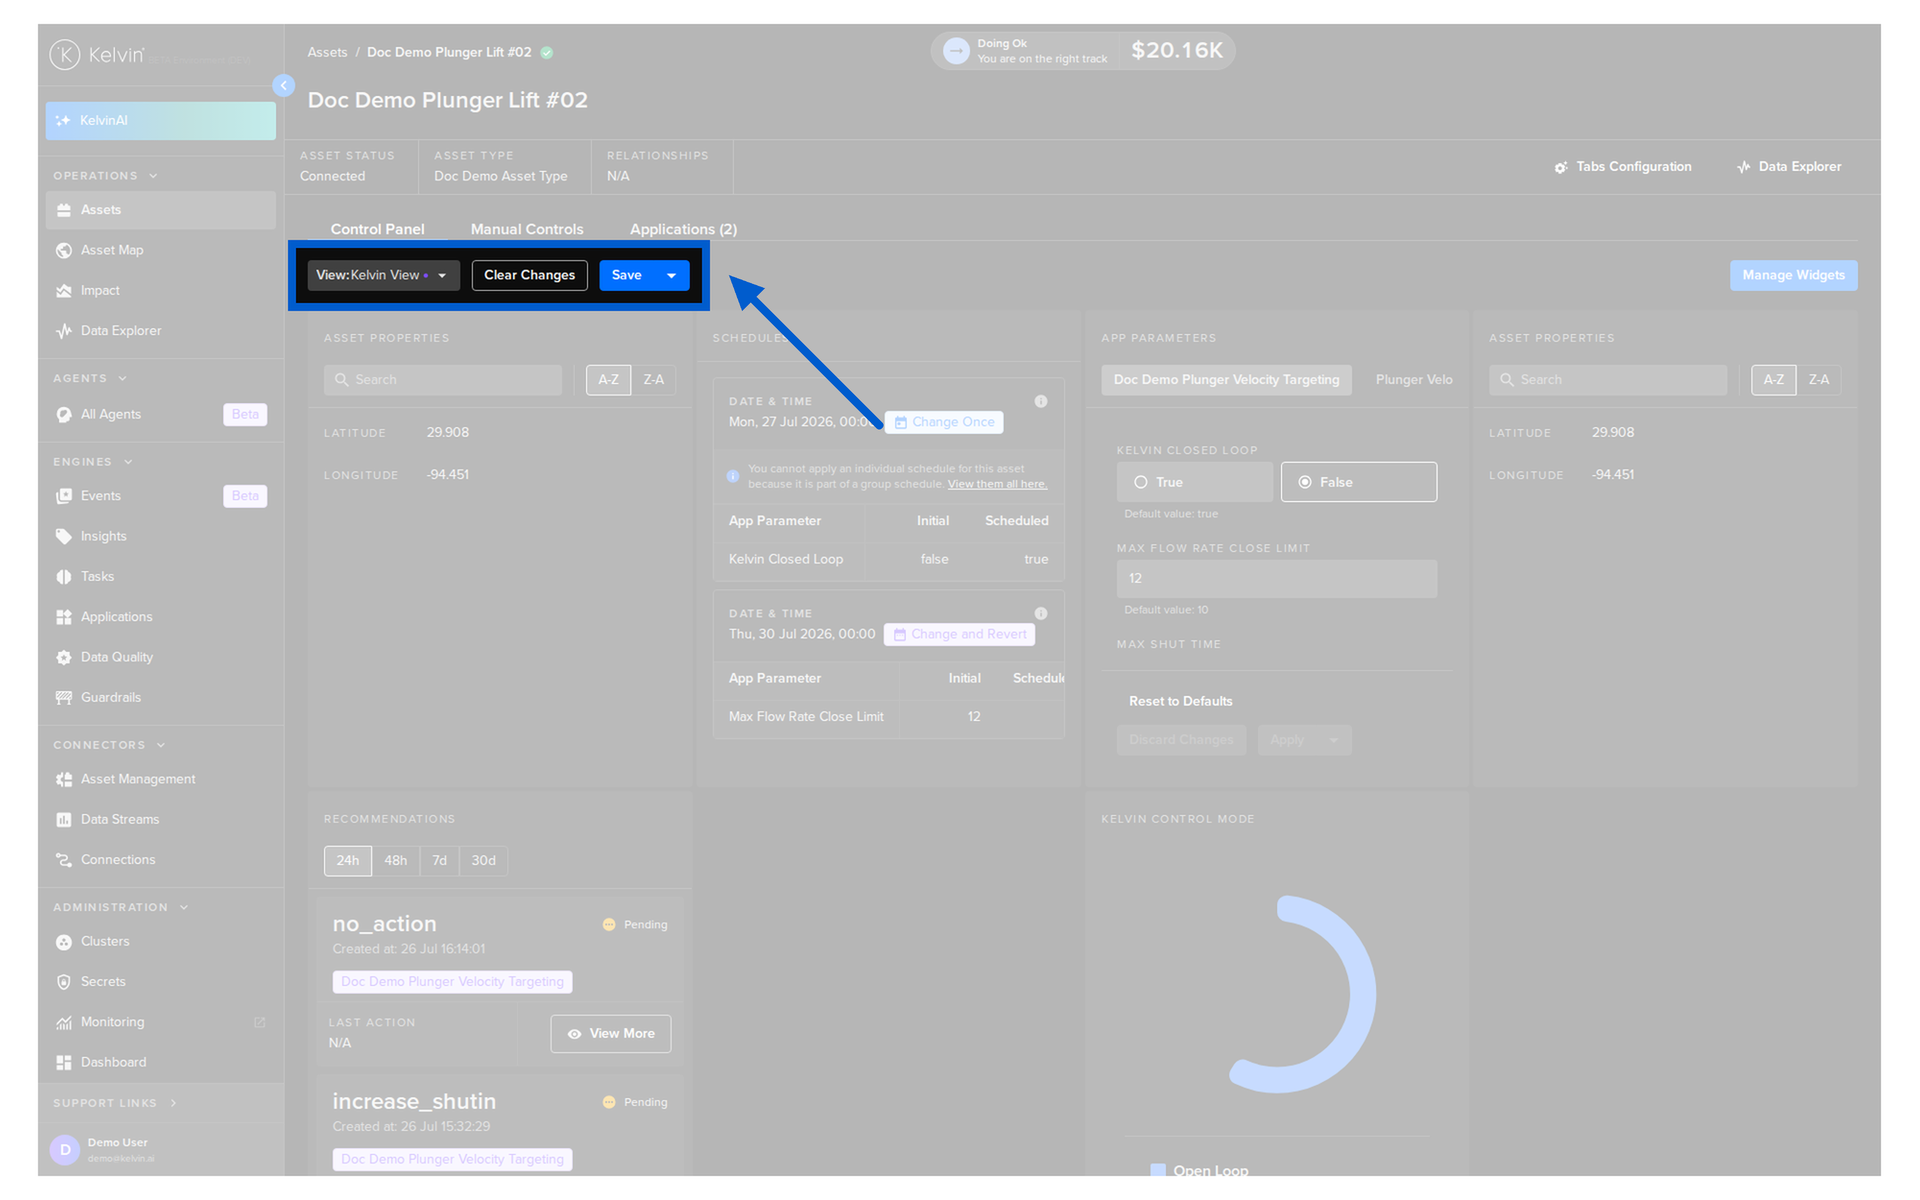Switch to Manual Controls tab
Viewport: 1920px width, 1200px height.
click(x=527, y=229)
